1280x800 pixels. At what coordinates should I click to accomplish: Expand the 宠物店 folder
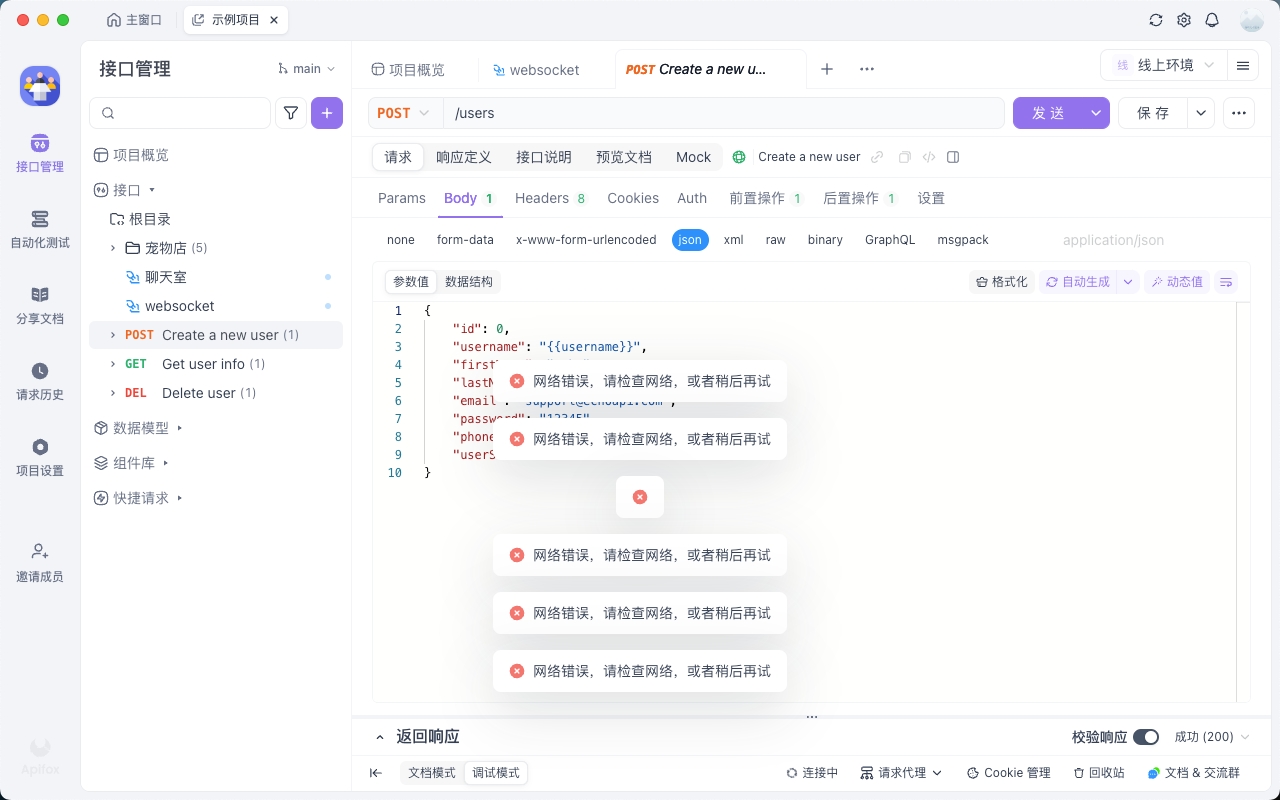pyautogui.click(x=113, y=248)
